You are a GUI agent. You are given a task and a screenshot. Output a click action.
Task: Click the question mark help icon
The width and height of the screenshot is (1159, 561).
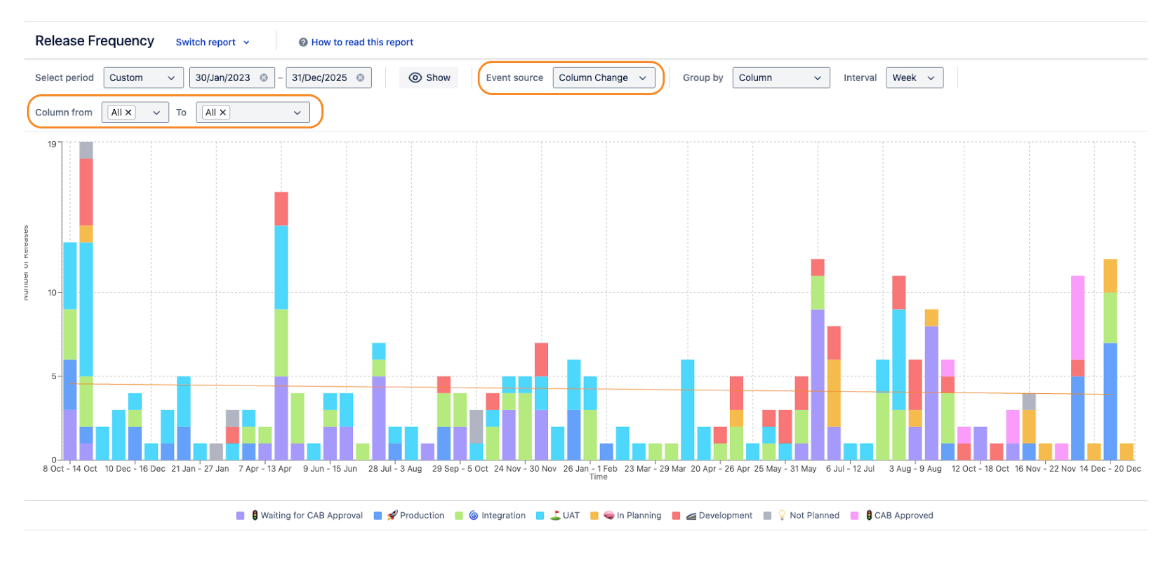303,42
